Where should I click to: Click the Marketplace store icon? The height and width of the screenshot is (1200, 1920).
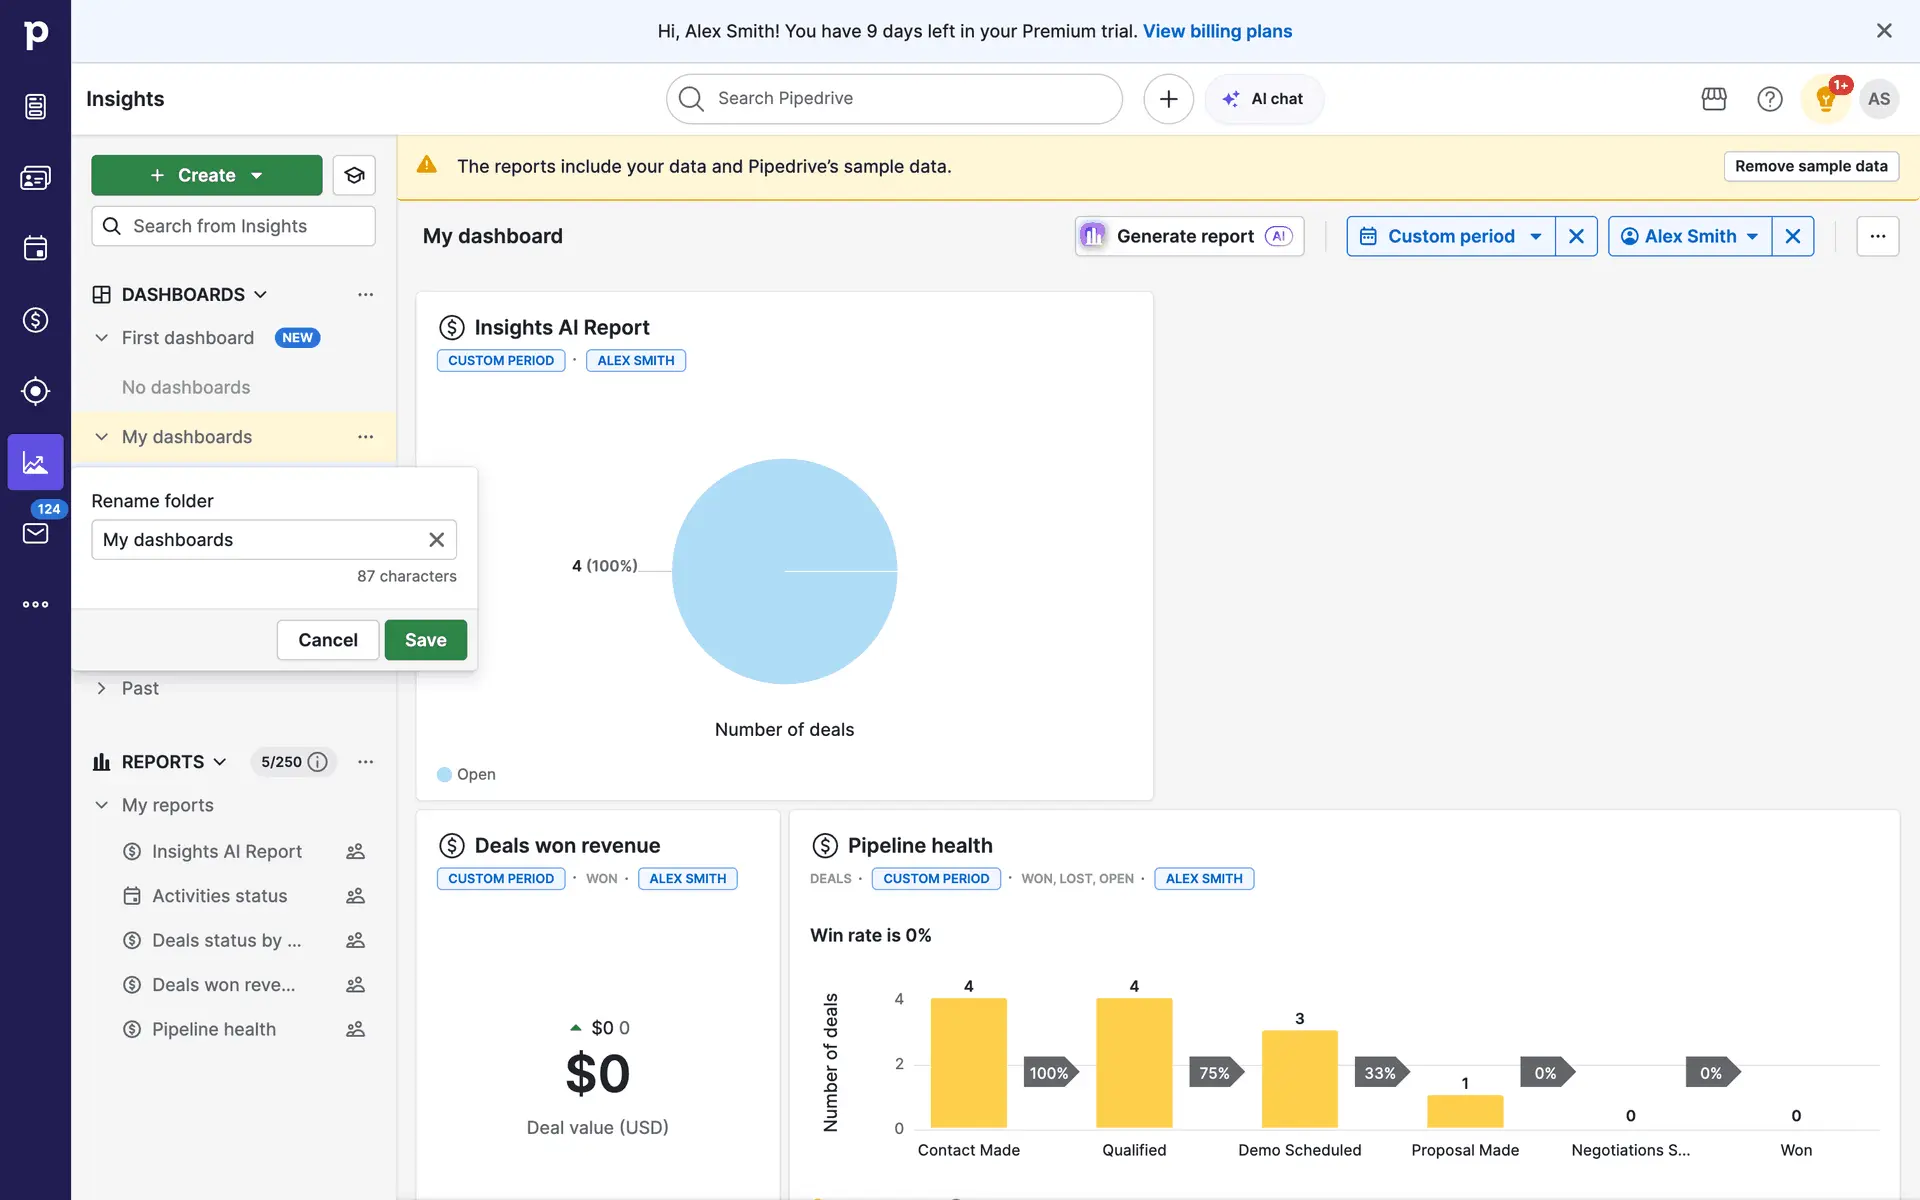coord(1714,99)
